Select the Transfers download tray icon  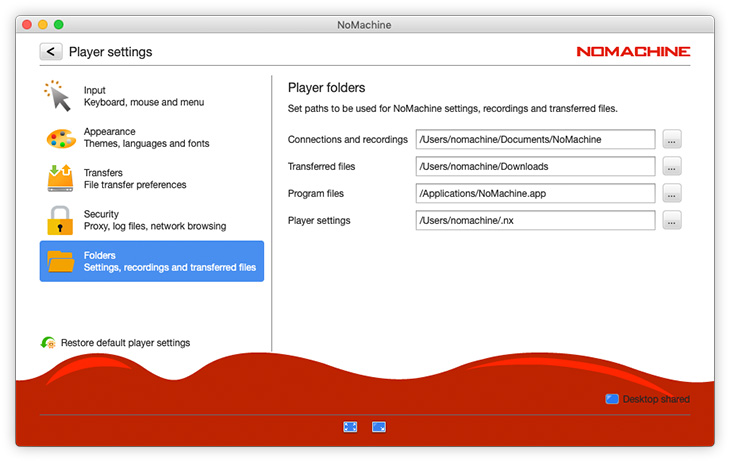tap(60, 178)
